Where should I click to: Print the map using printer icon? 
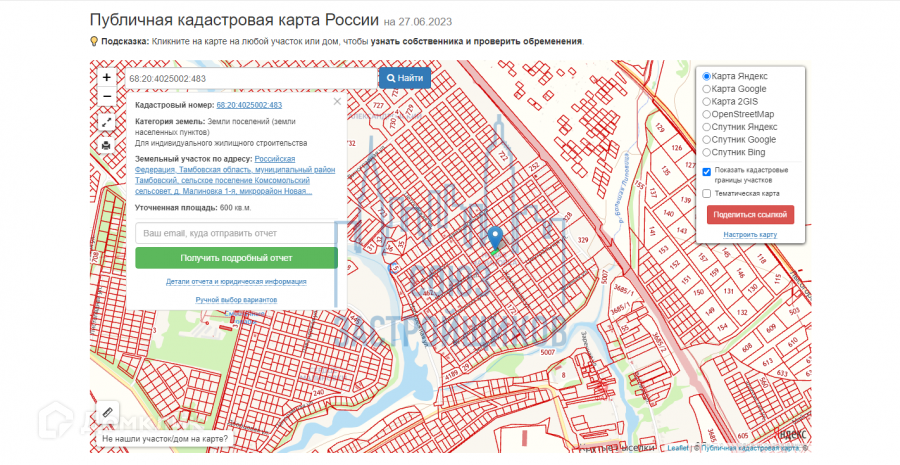point(107,146)
